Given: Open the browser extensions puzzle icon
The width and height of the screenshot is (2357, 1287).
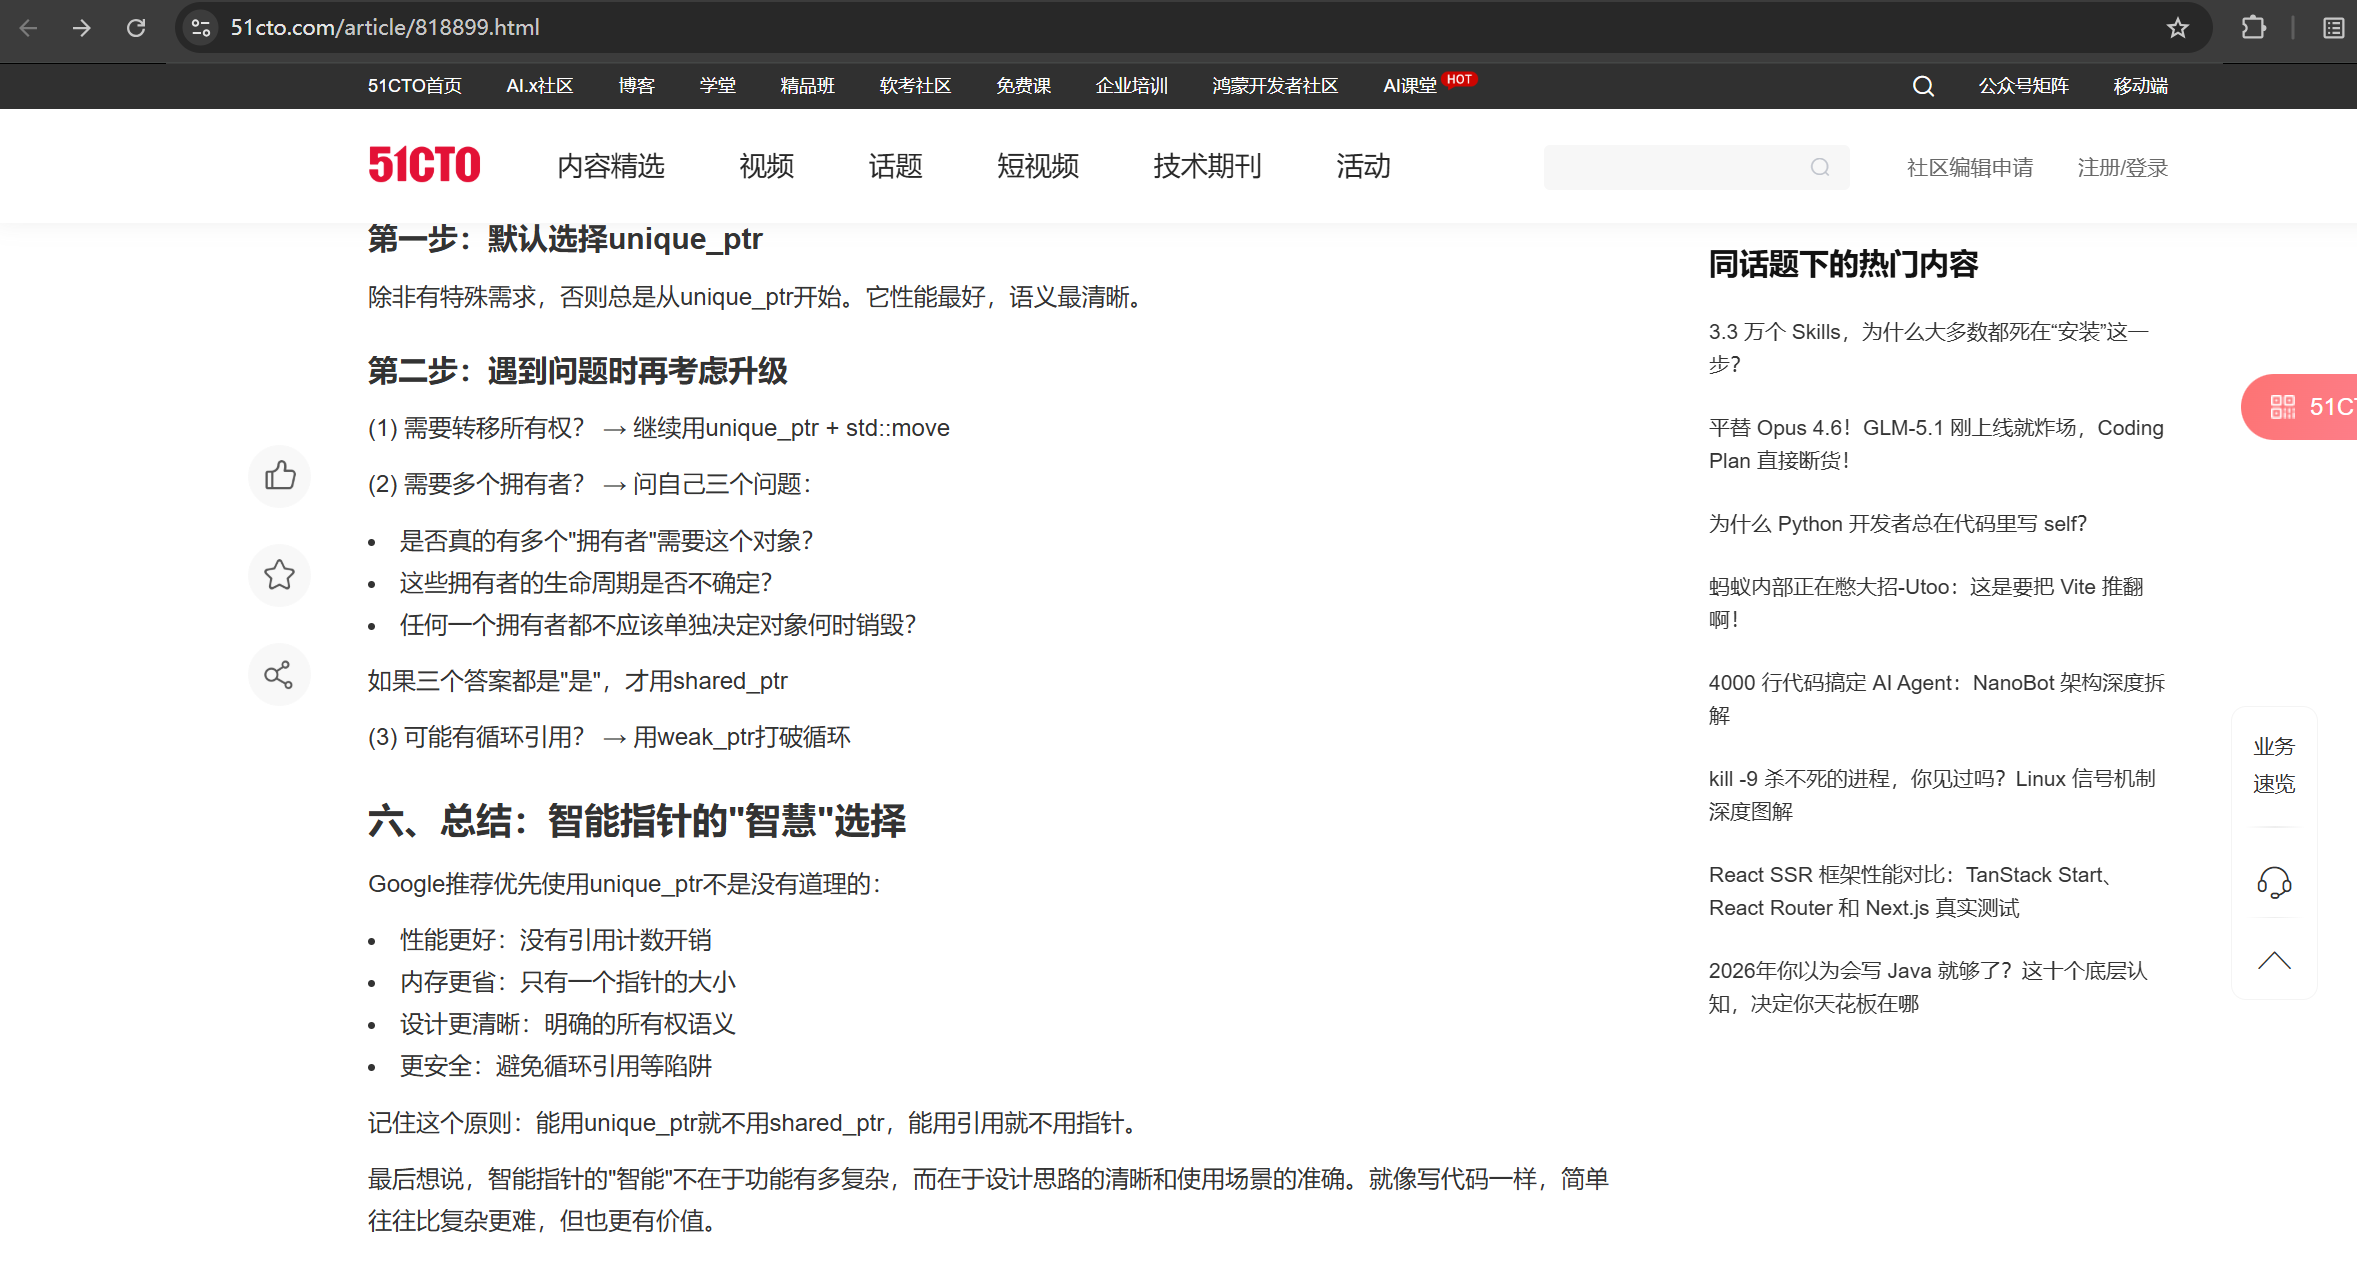Looking at the screenshot, I should pyautogui.click(x=2253, y=28).
